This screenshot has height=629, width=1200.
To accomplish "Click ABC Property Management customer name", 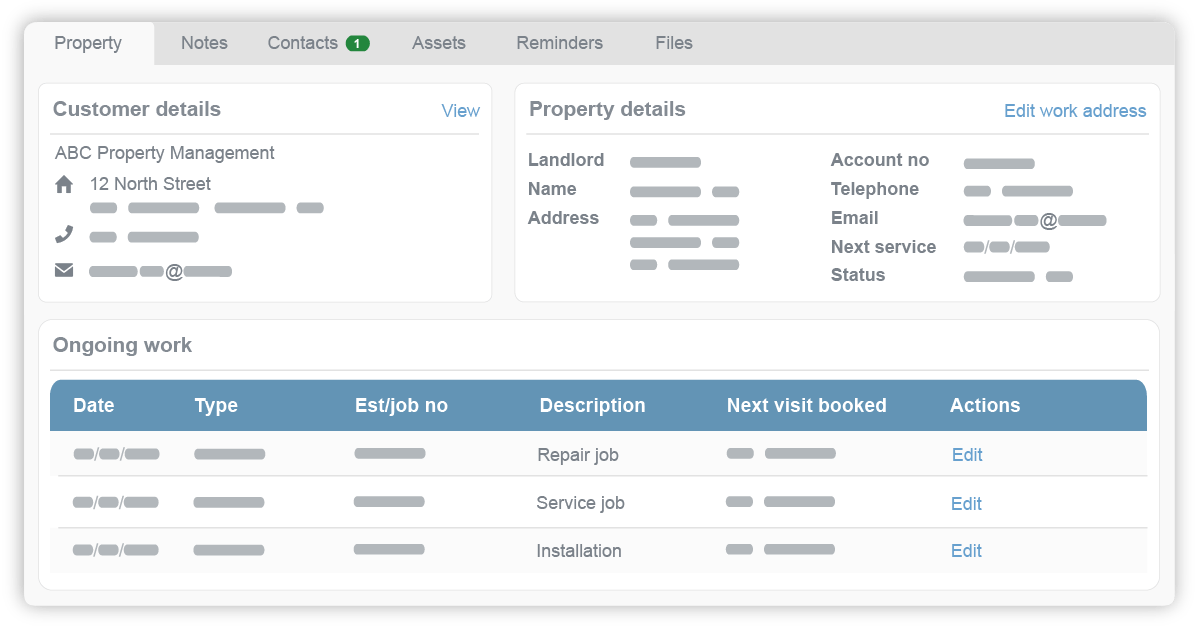I will click(165, 153).
